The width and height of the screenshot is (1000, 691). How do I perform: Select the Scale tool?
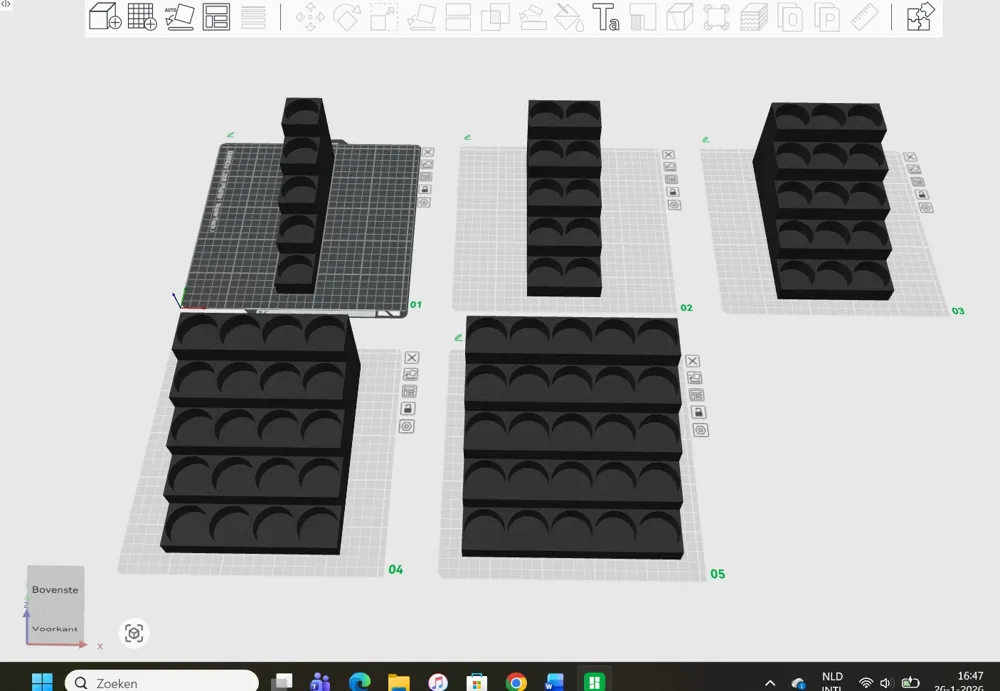point(385,17)
